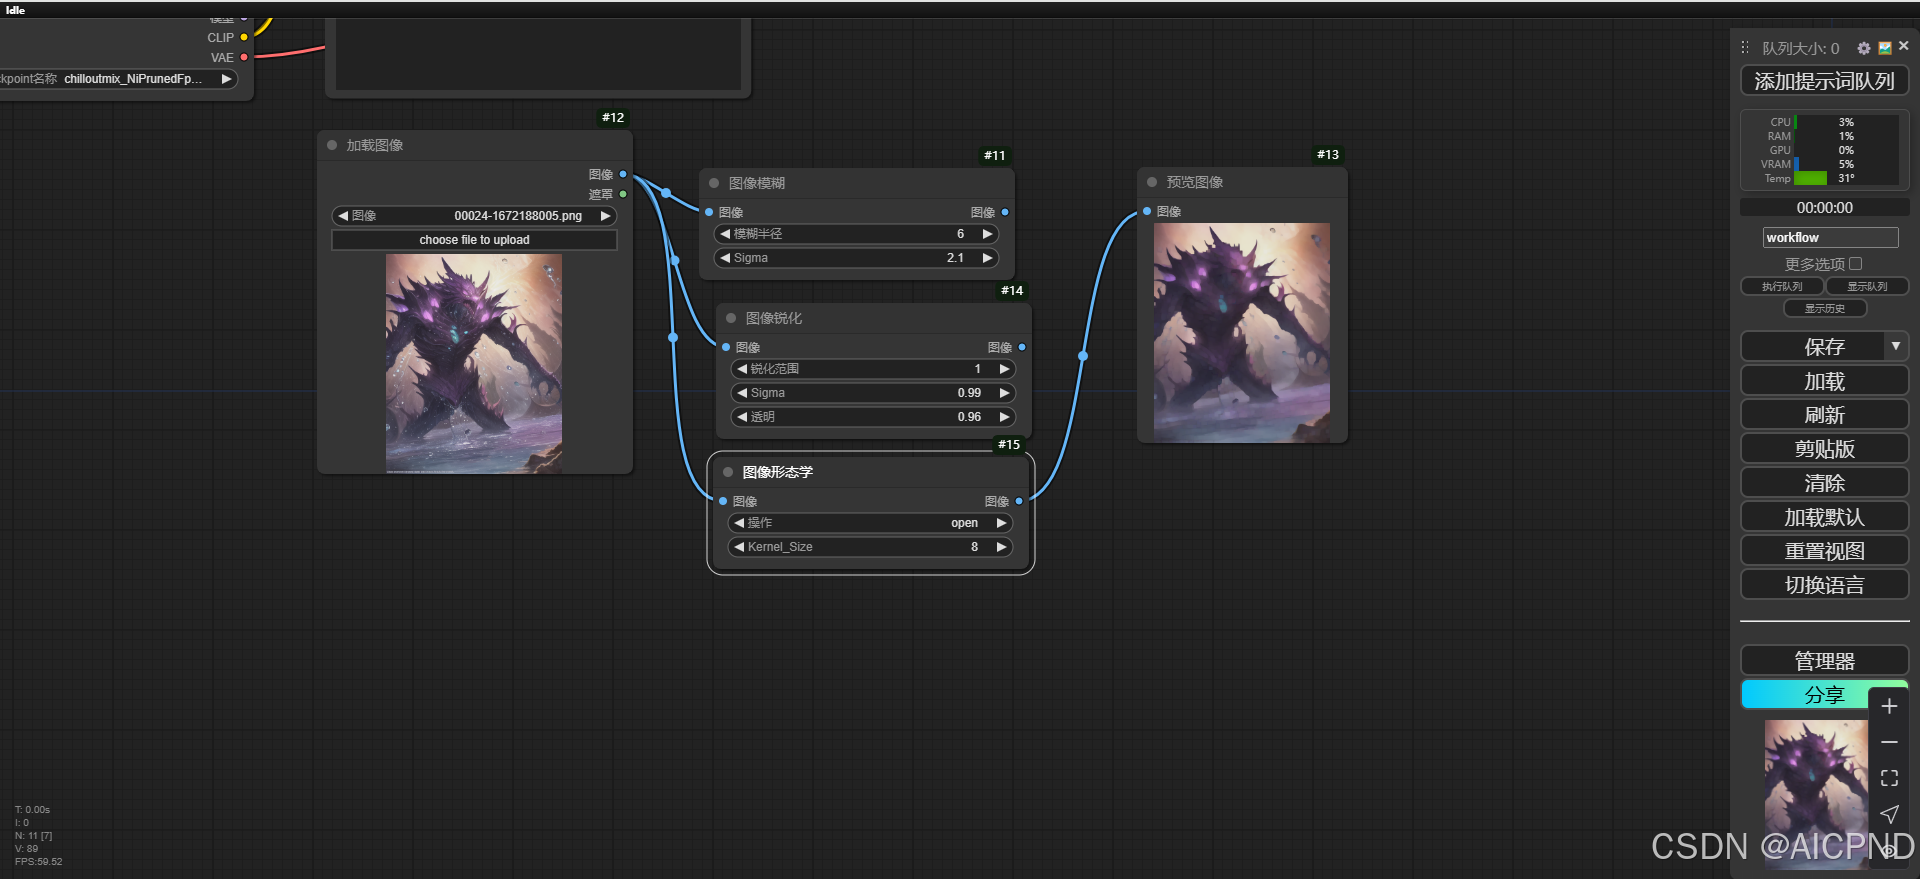Click the 显示历史 button
1920x879 pixels.
tap(1825, 308)
